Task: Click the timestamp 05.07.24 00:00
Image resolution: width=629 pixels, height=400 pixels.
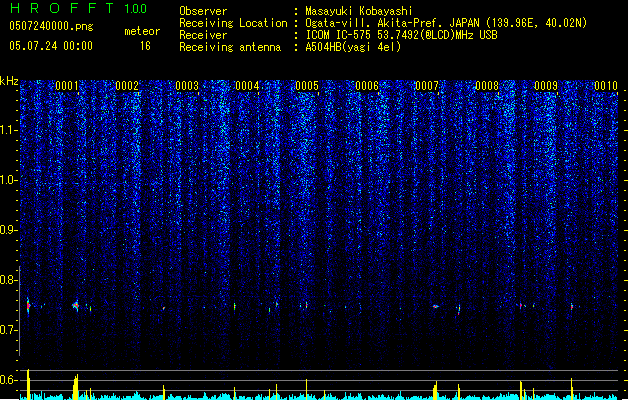Action: 51,46
